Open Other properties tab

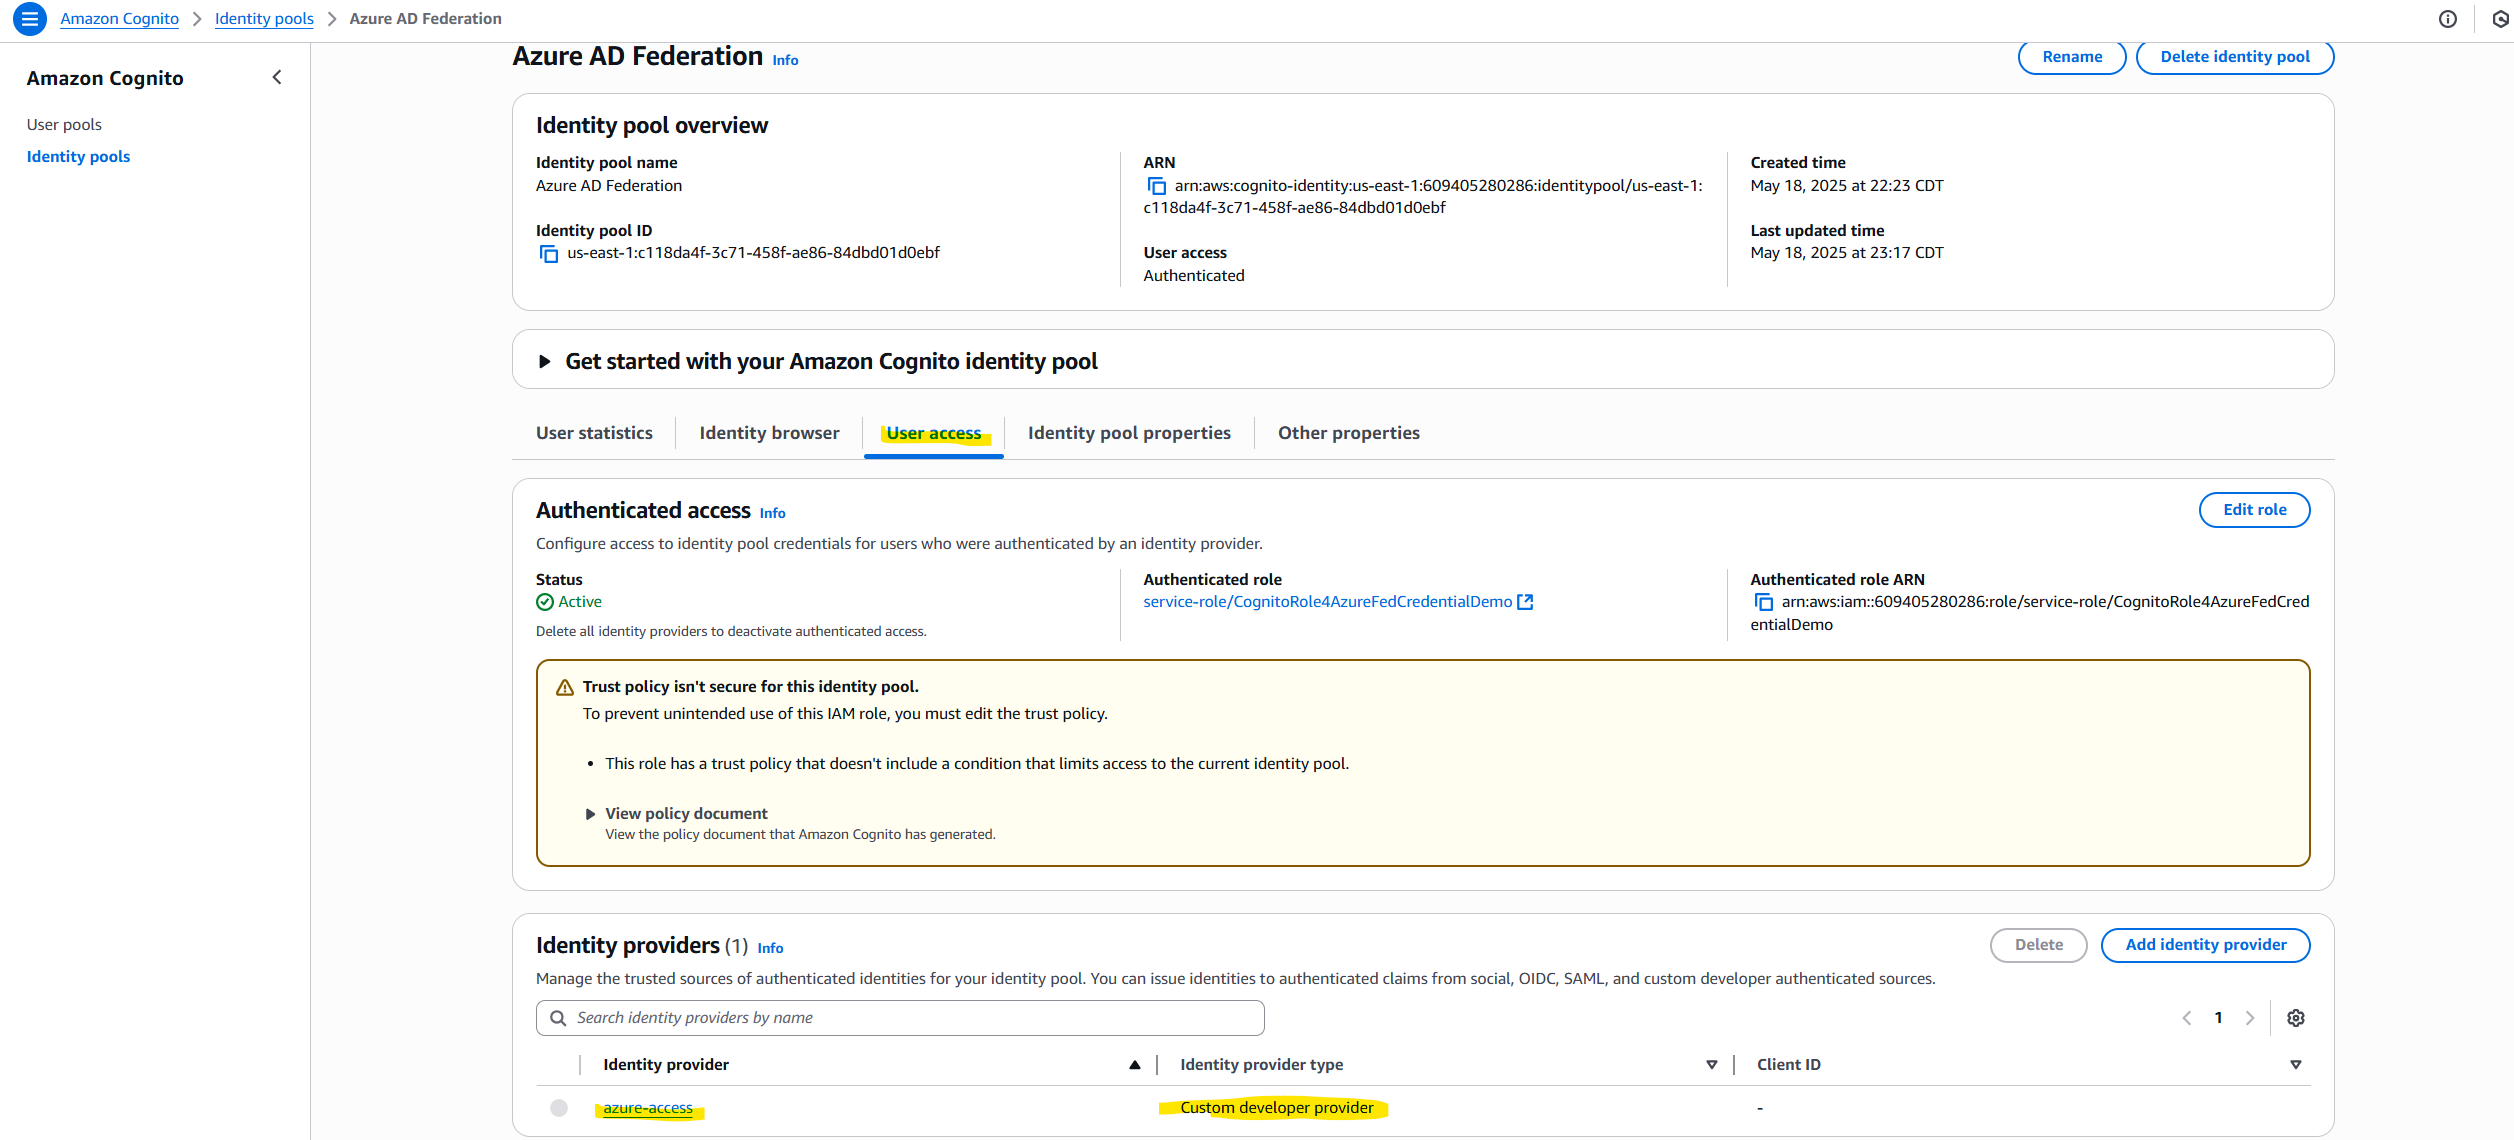click(x=1348, y=433)
